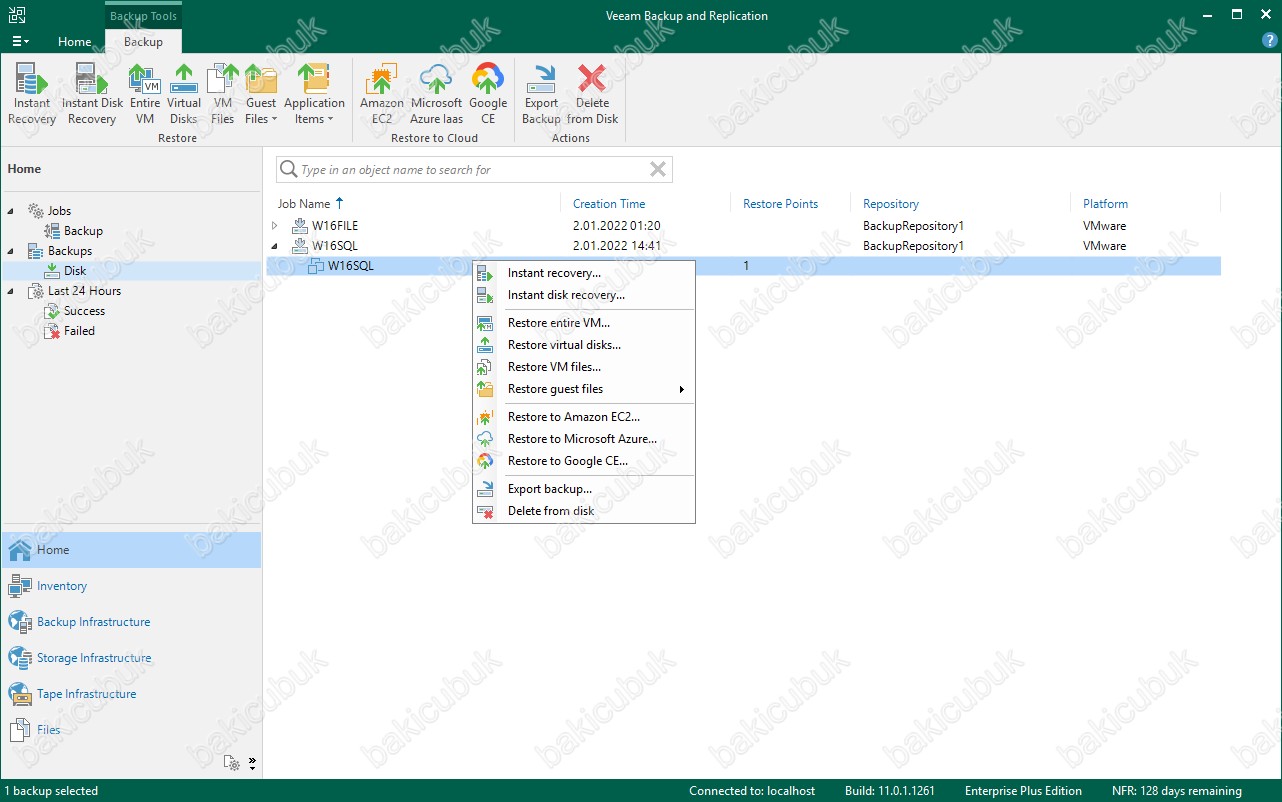Choose Restore to Google CE menu entry

[x=583, y=461]
